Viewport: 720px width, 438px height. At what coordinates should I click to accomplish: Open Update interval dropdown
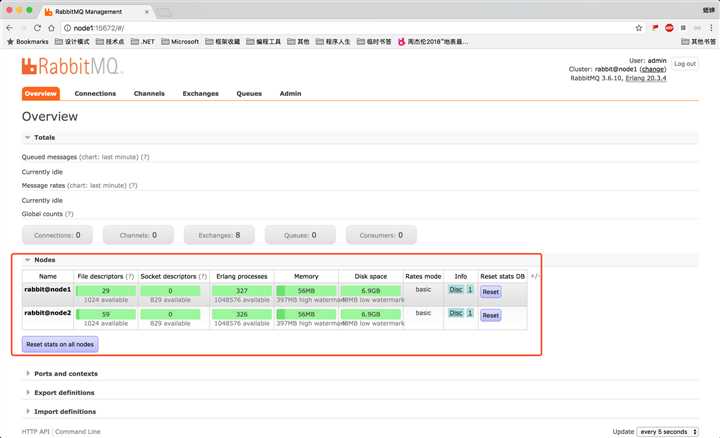coord(668,432)
